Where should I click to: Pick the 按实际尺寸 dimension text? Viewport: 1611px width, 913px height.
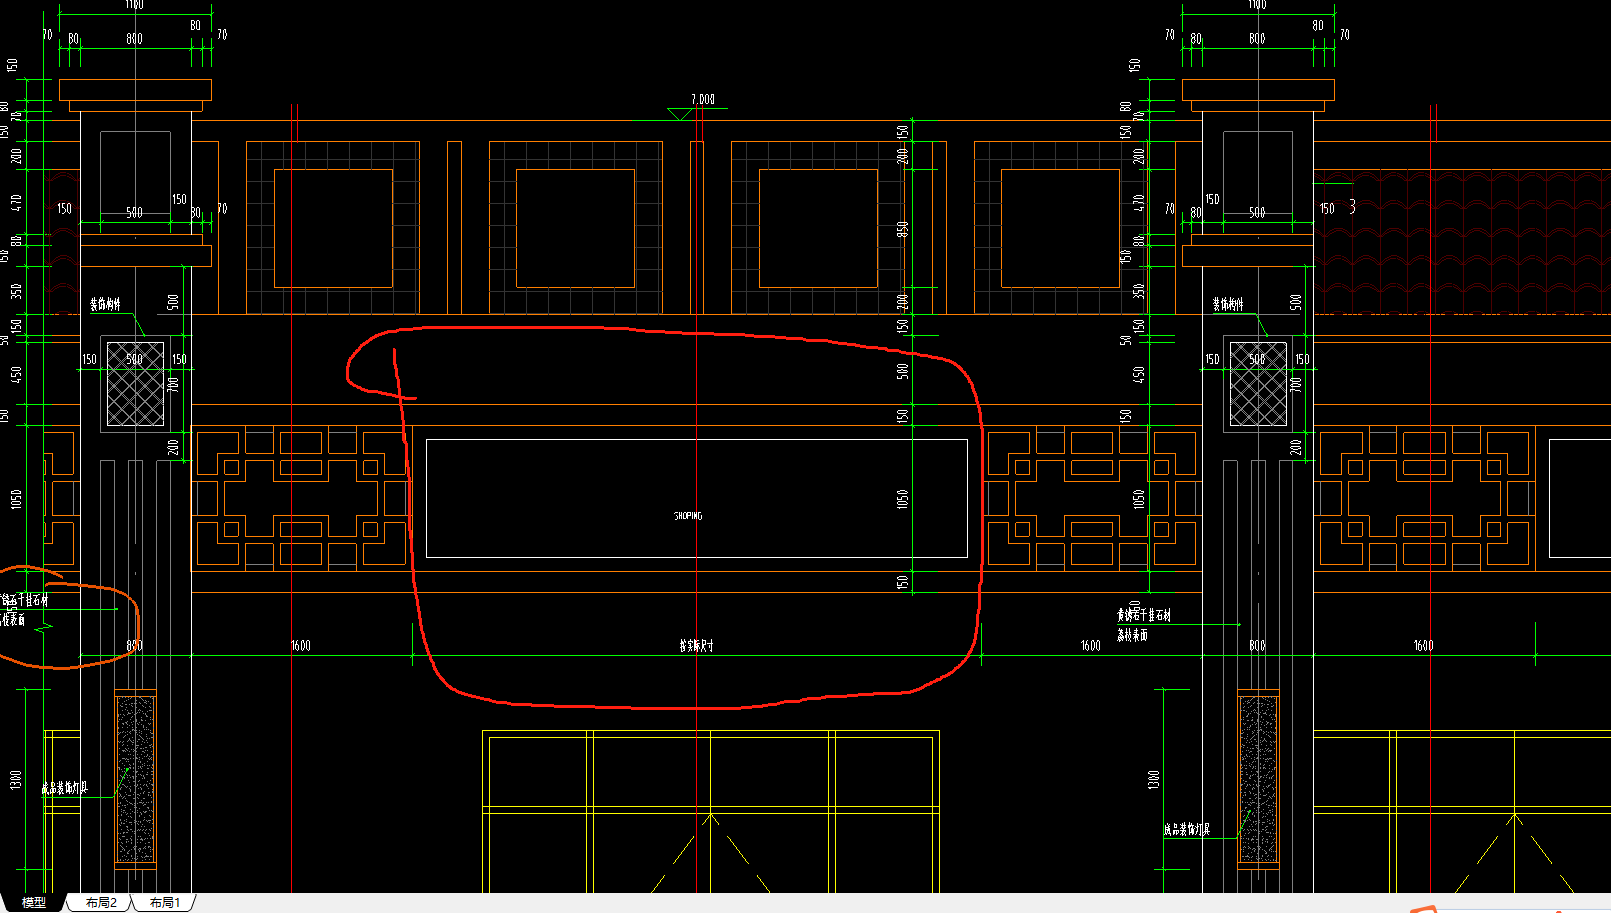click(x=696, y=646)
